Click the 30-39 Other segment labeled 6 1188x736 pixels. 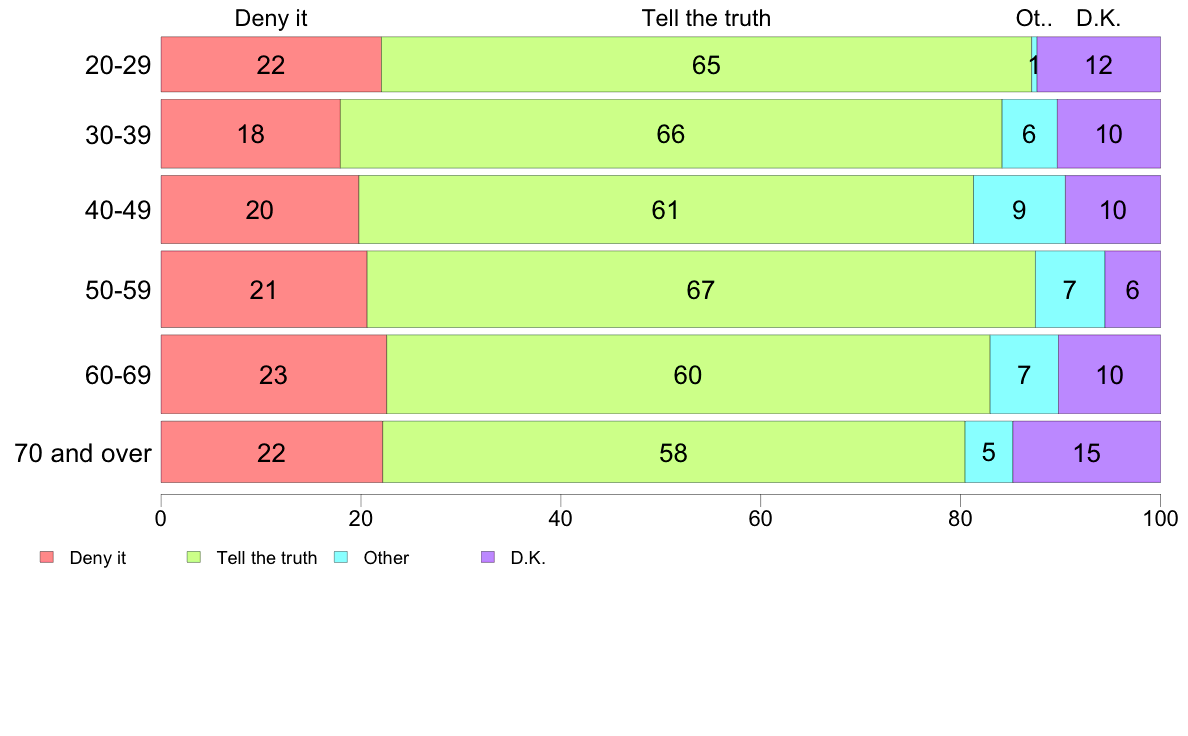[x=1029, y=133]
